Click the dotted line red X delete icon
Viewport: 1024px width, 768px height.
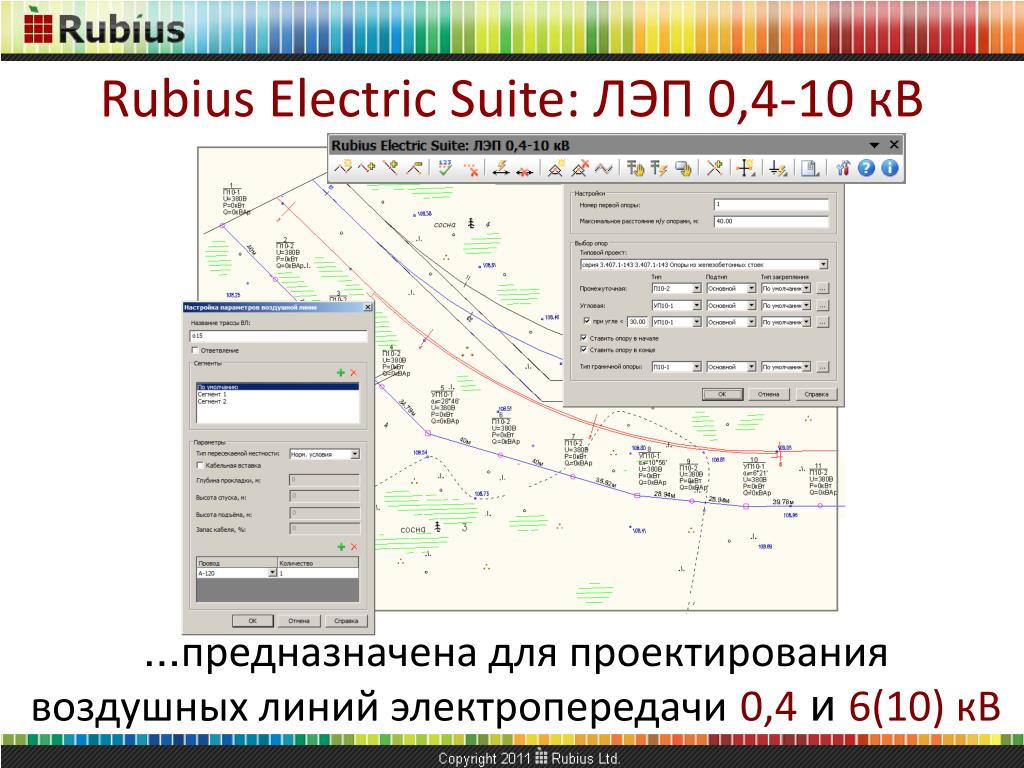pyautogui.click(x=471, y=168)
